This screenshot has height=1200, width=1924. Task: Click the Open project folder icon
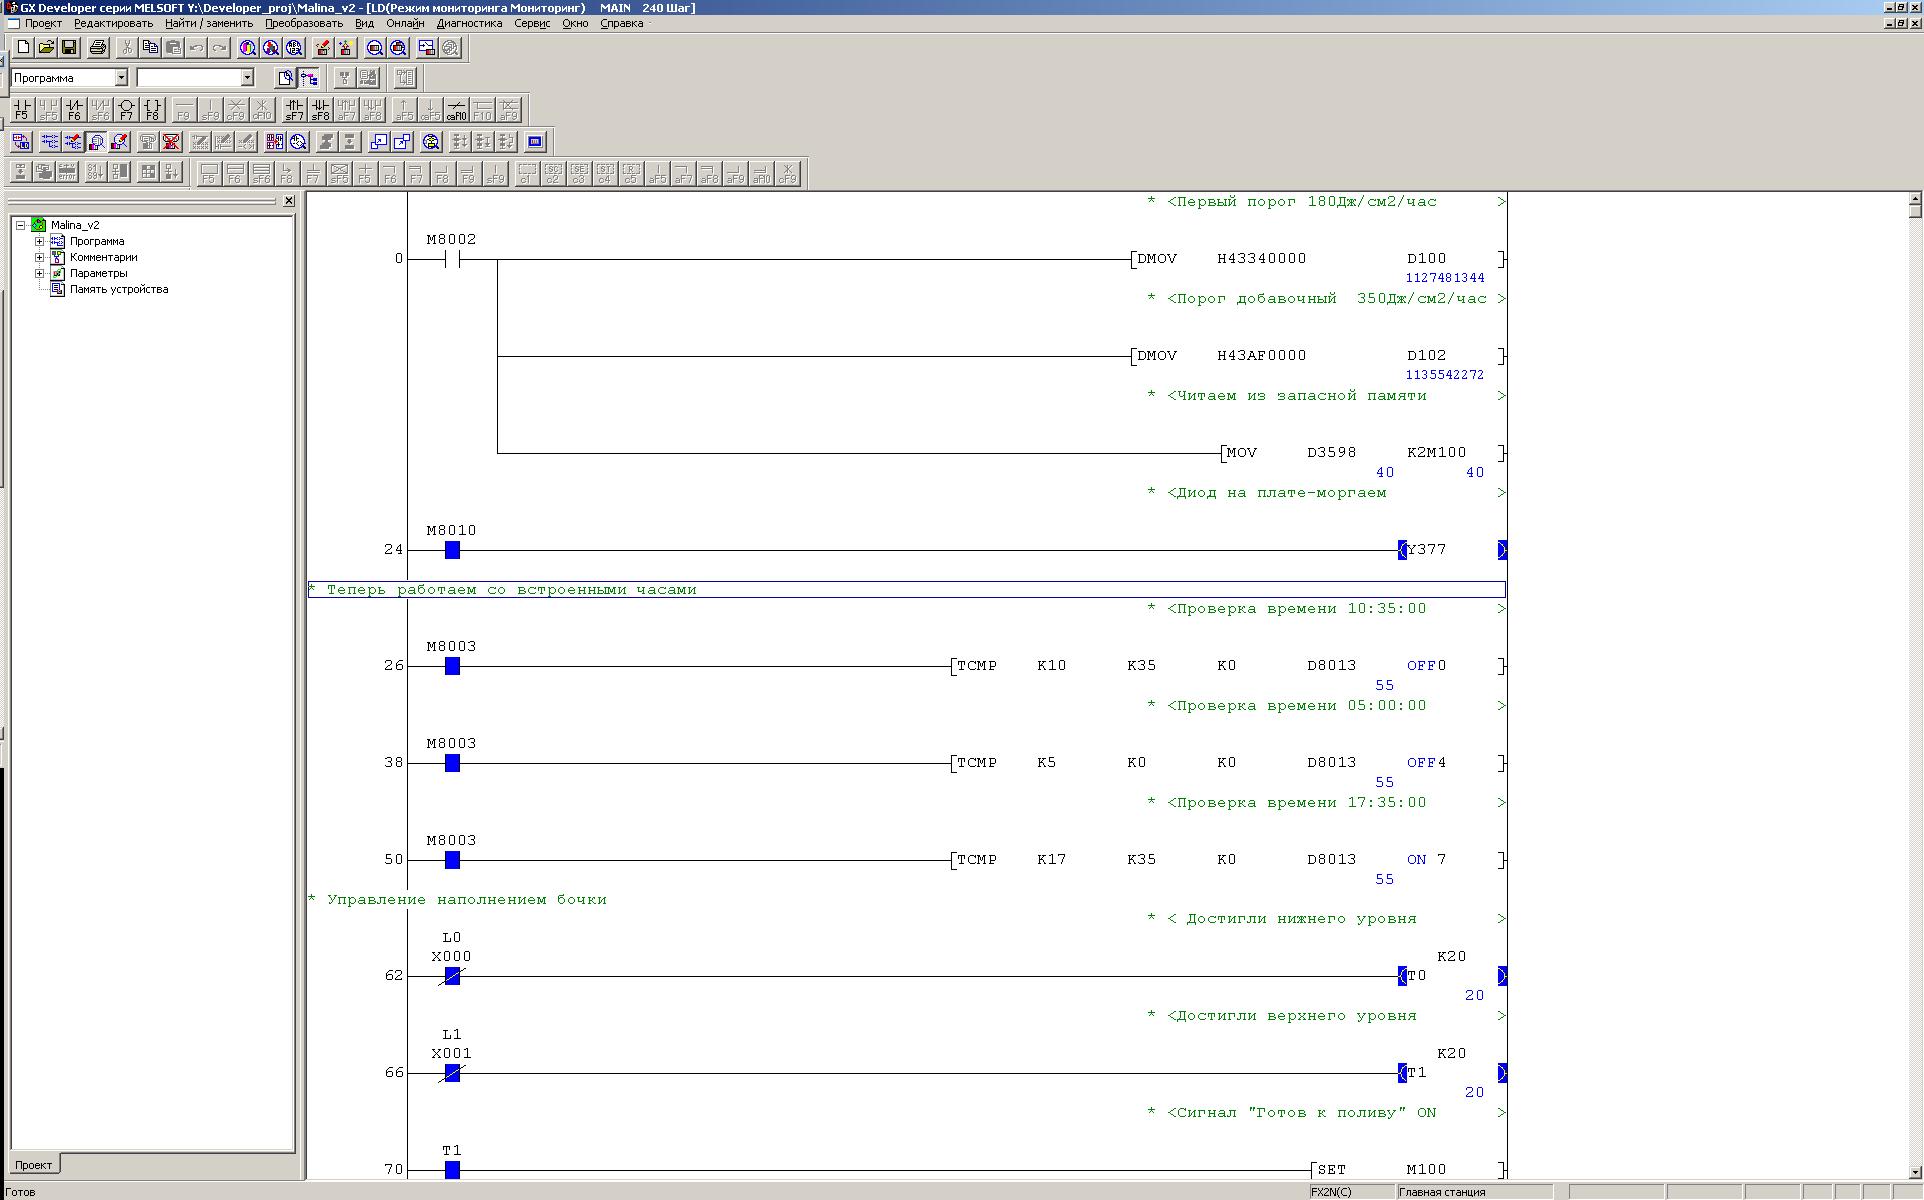click(x=46, y=47)
